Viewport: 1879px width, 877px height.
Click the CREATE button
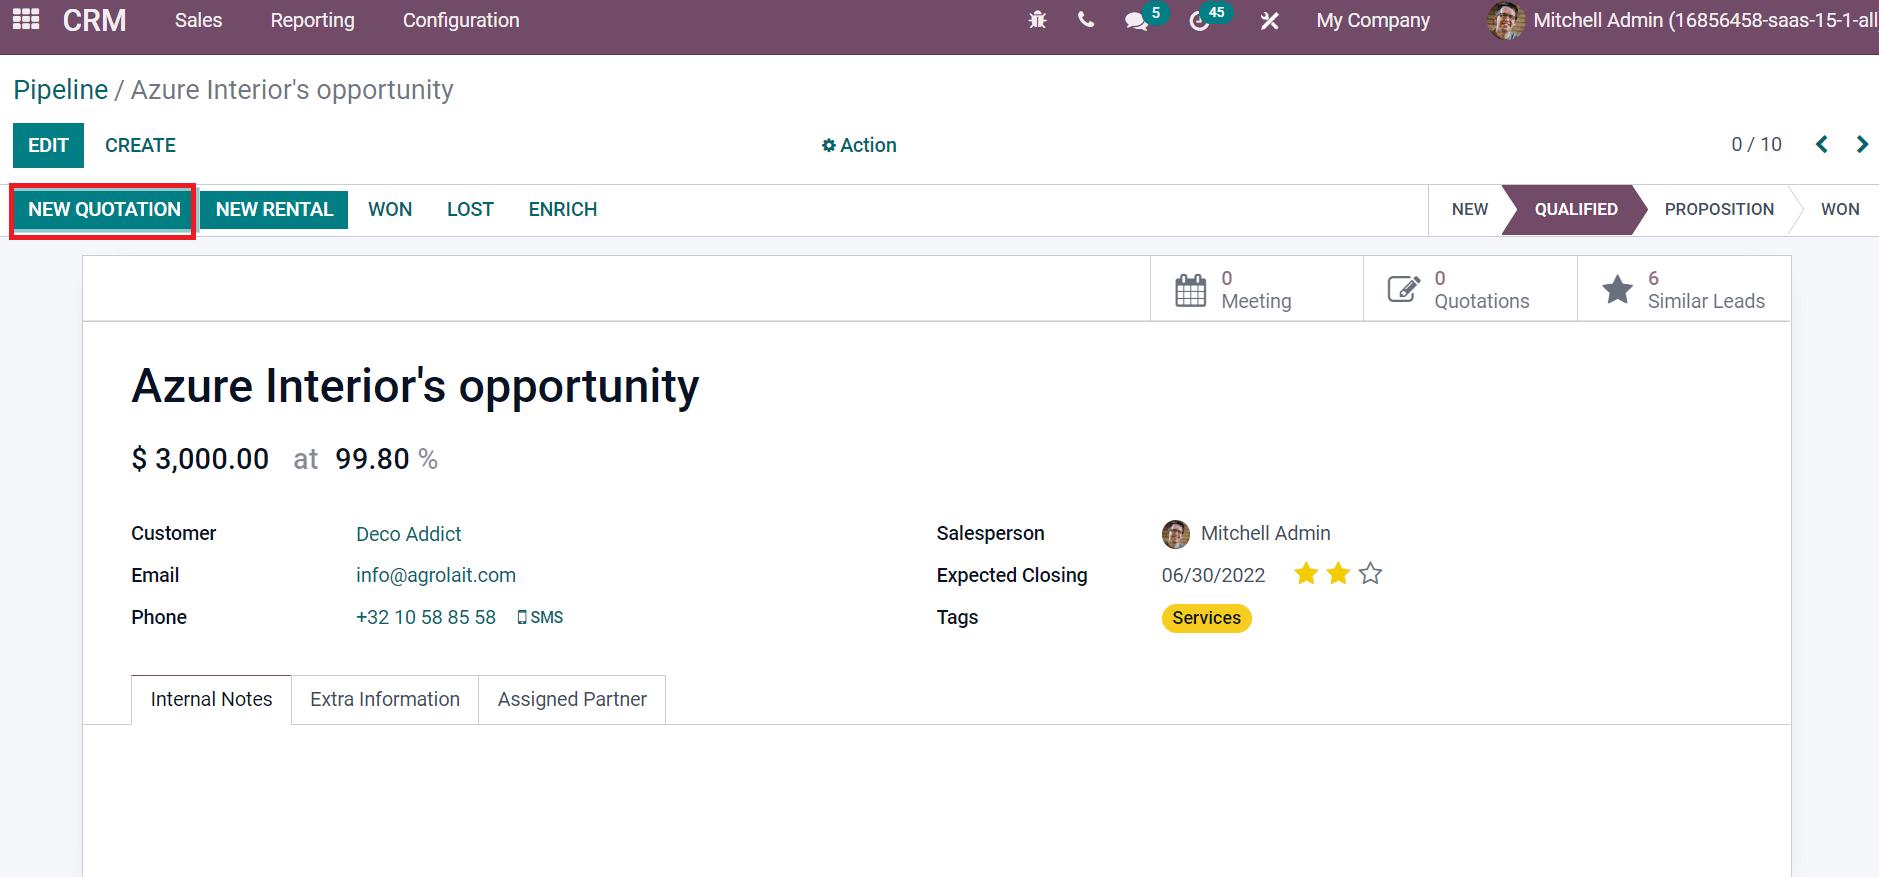pyautogui.click(x=140, y=145)
